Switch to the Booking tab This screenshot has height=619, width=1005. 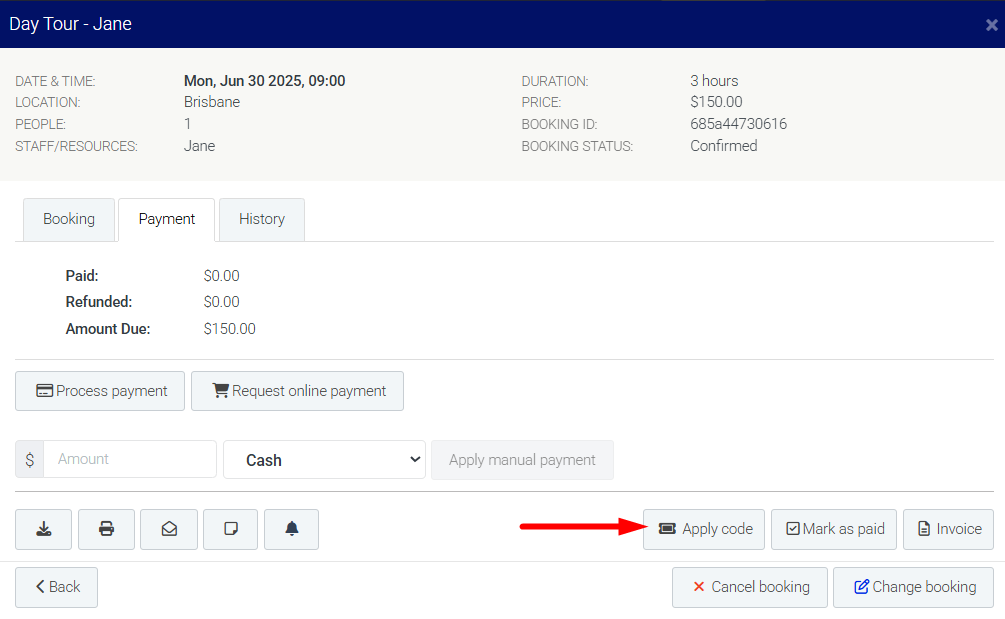(69, 219)
